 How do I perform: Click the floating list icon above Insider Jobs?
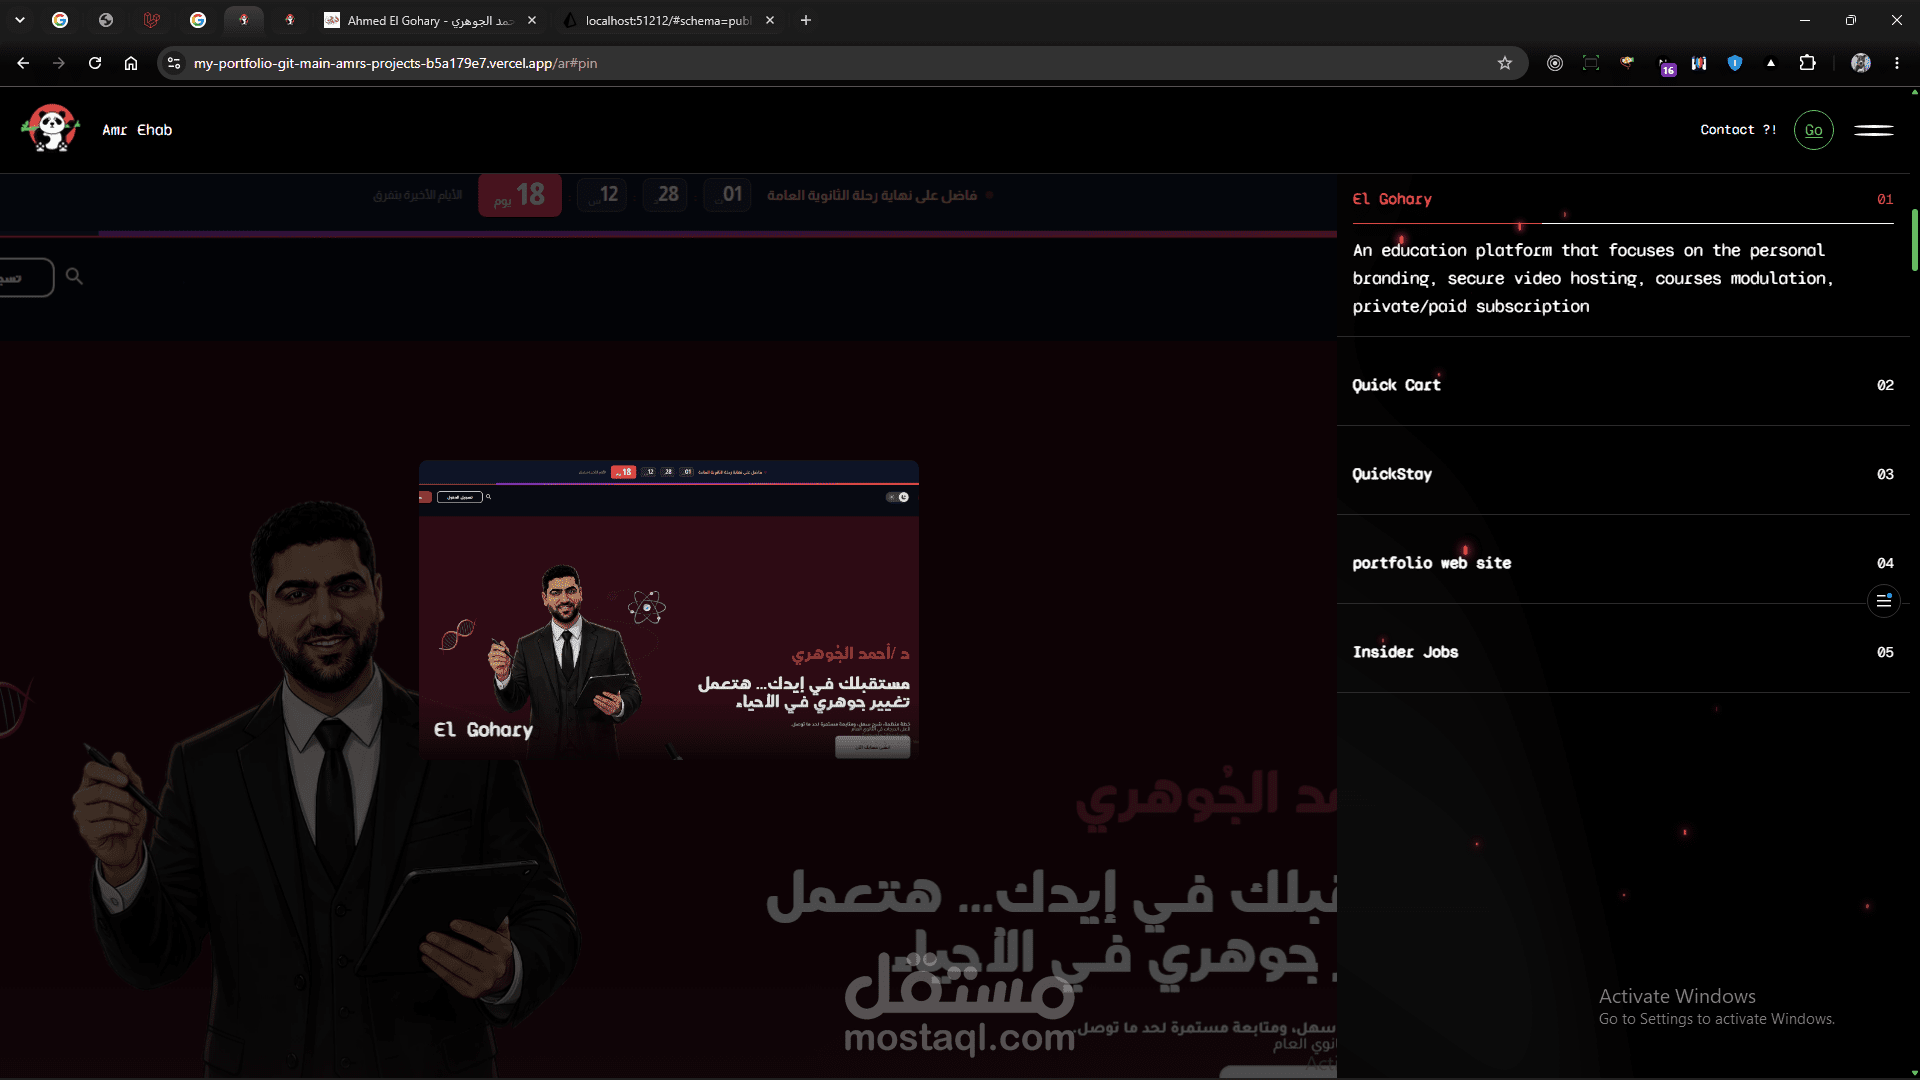tap(1884, 601)
